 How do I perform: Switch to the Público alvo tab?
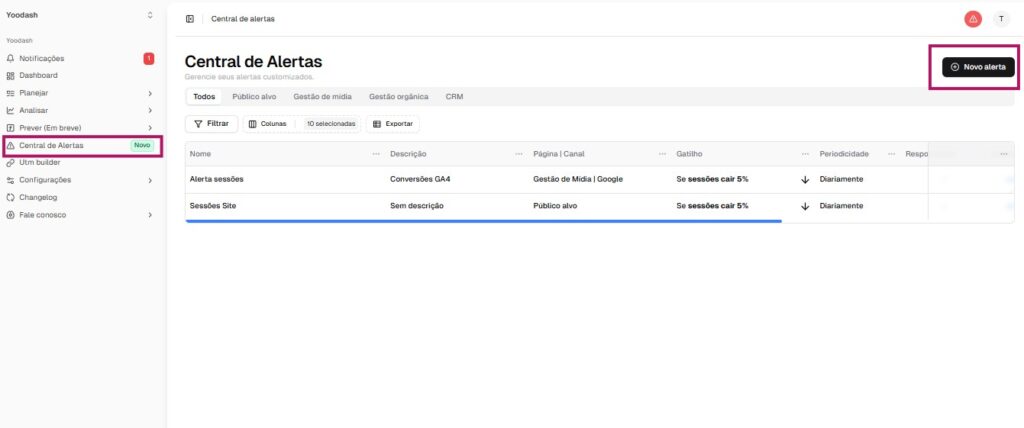coord(254,97)
